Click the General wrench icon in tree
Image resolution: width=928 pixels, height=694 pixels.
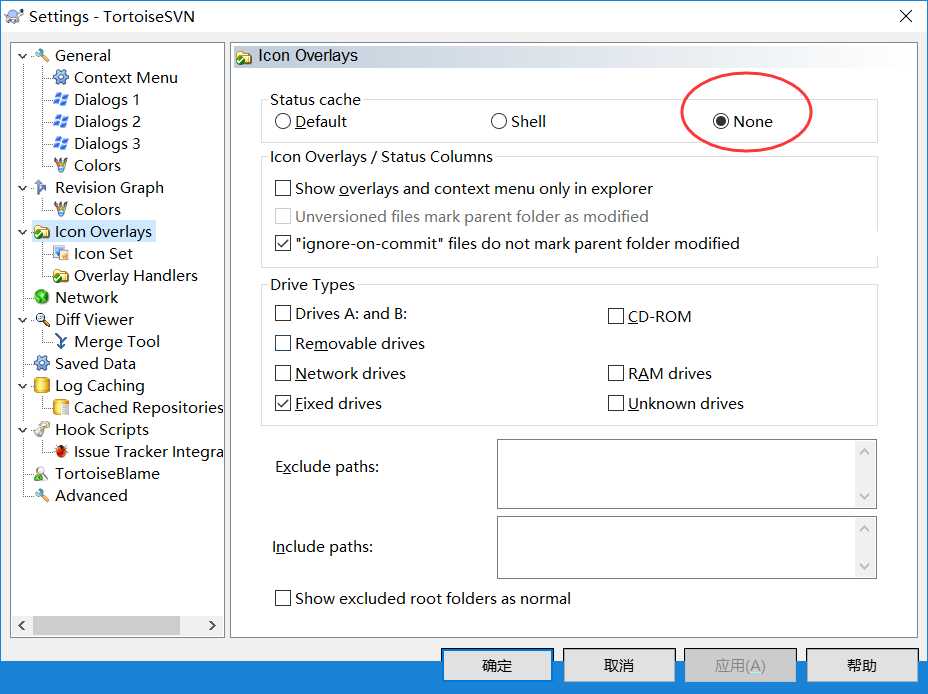tap(41, 56)
